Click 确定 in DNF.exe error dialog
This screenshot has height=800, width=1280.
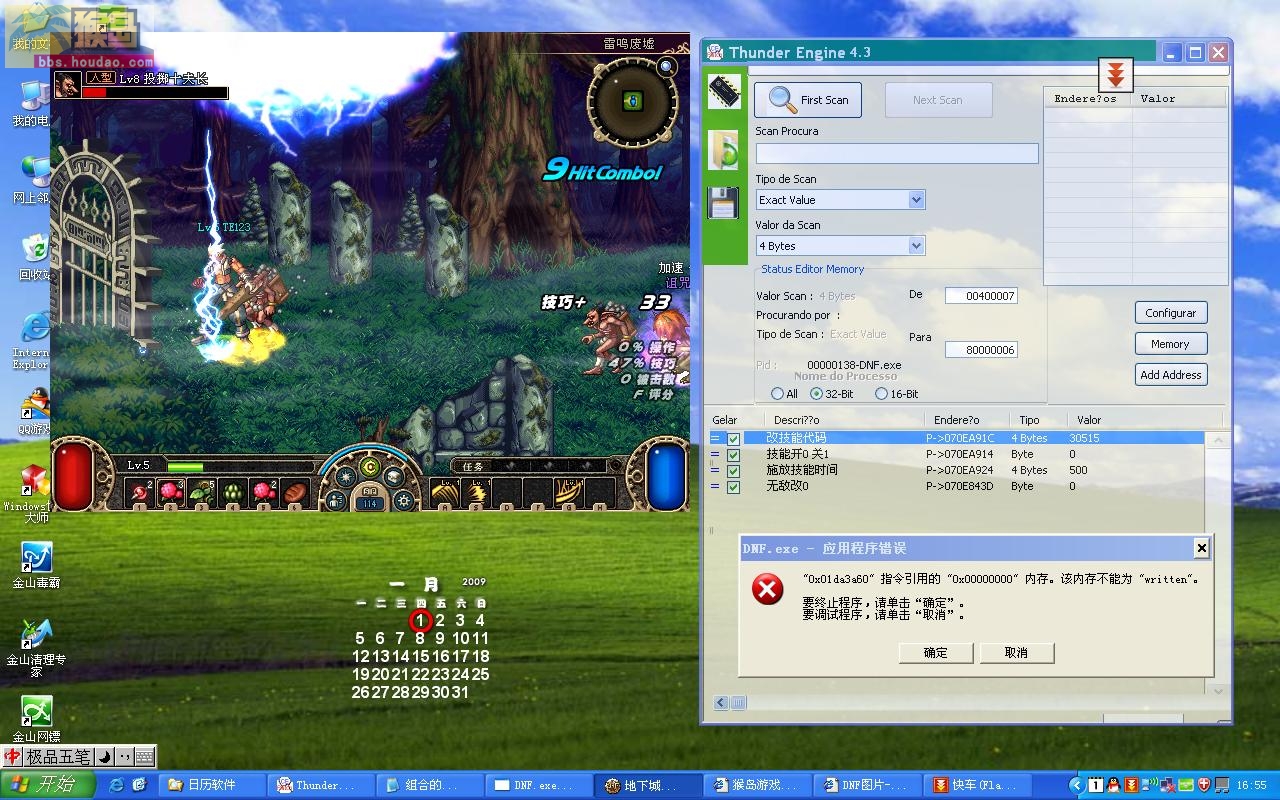936,653
